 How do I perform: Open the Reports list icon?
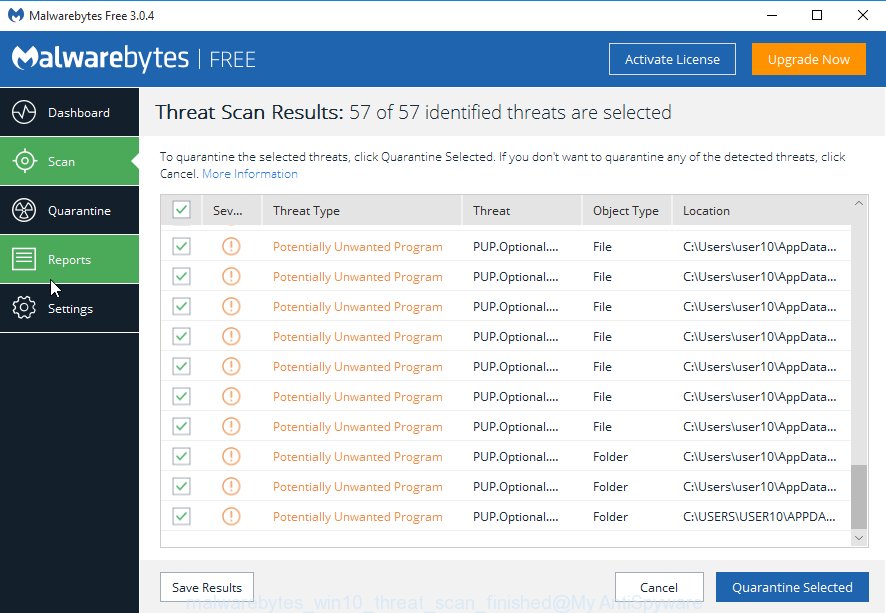pyautogui.click(x=24, y=259)
